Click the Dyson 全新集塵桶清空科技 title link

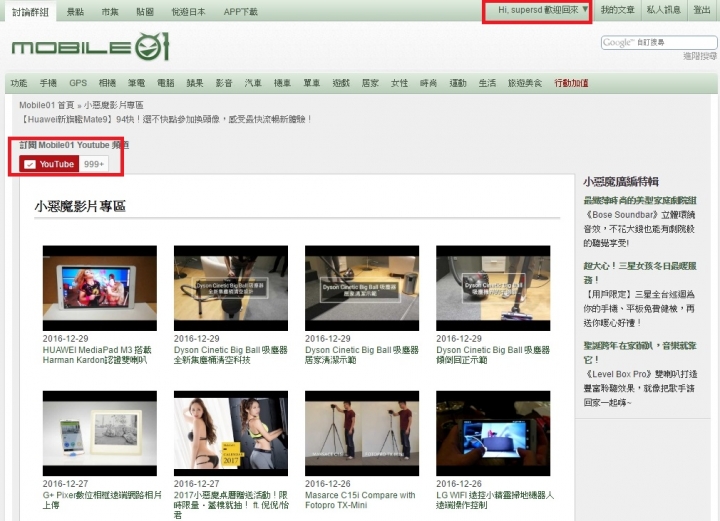coord(231,355)
